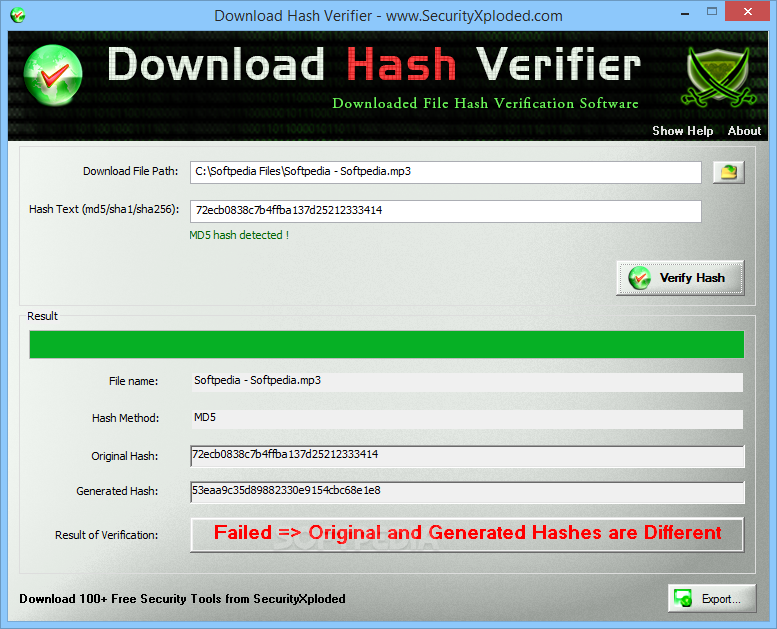Click the browse file folder icon
The width and height of the screenshot is (777, 629).
point(728,172)
